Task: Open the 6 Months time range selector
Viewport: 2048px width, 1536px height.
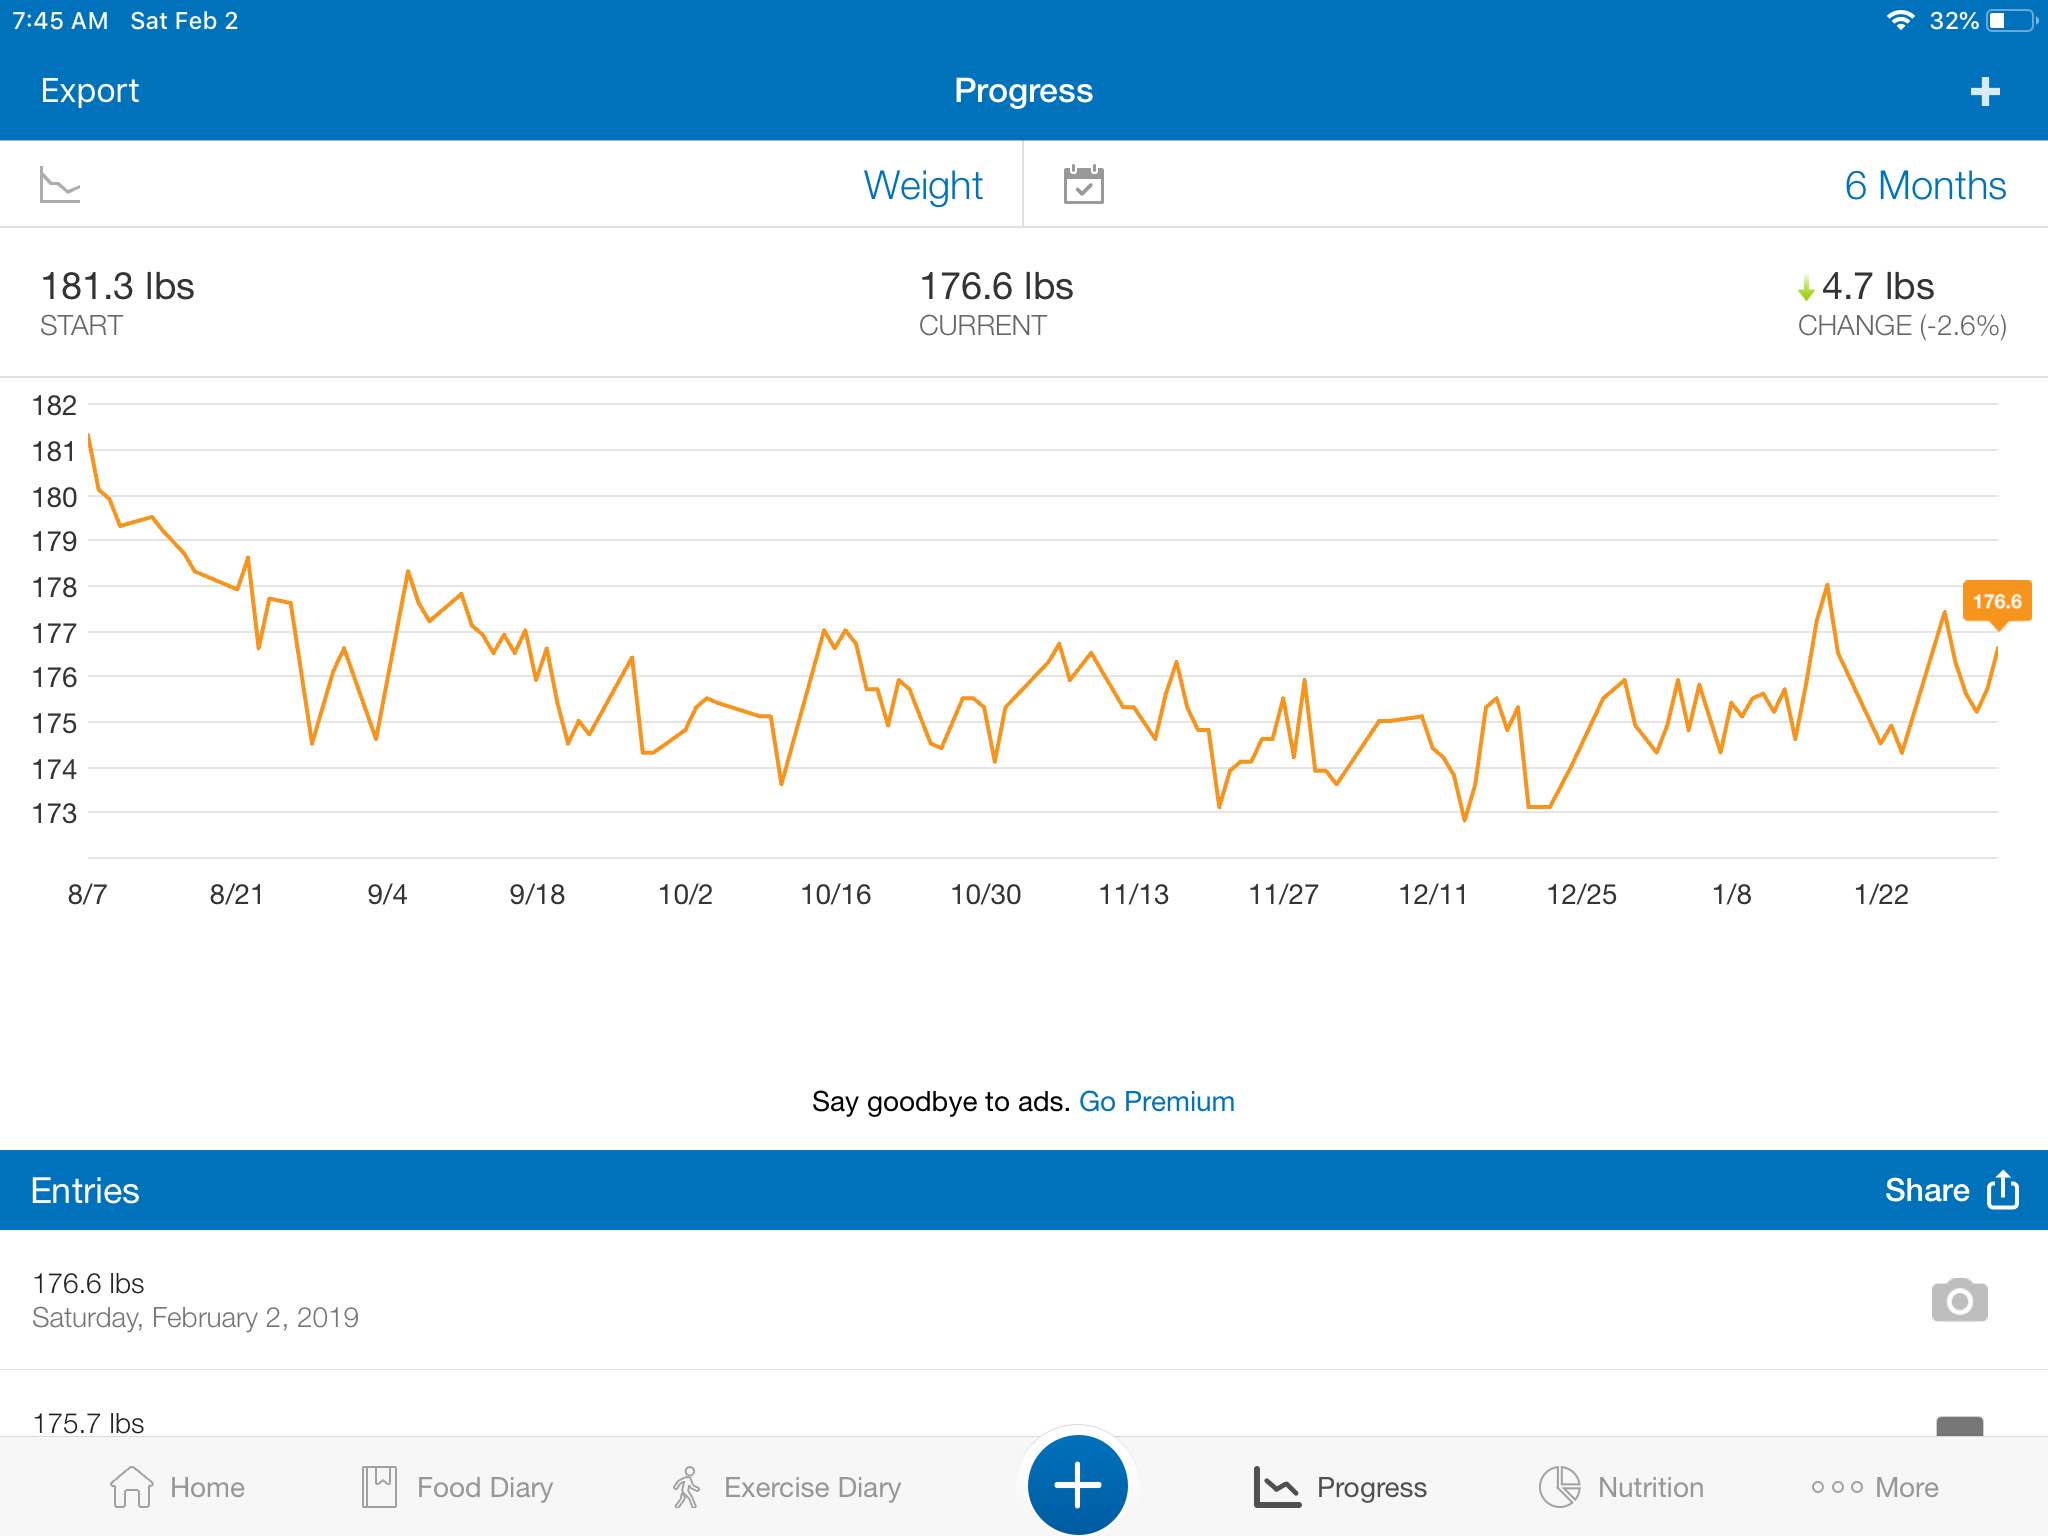Action: coord(1925,185)
